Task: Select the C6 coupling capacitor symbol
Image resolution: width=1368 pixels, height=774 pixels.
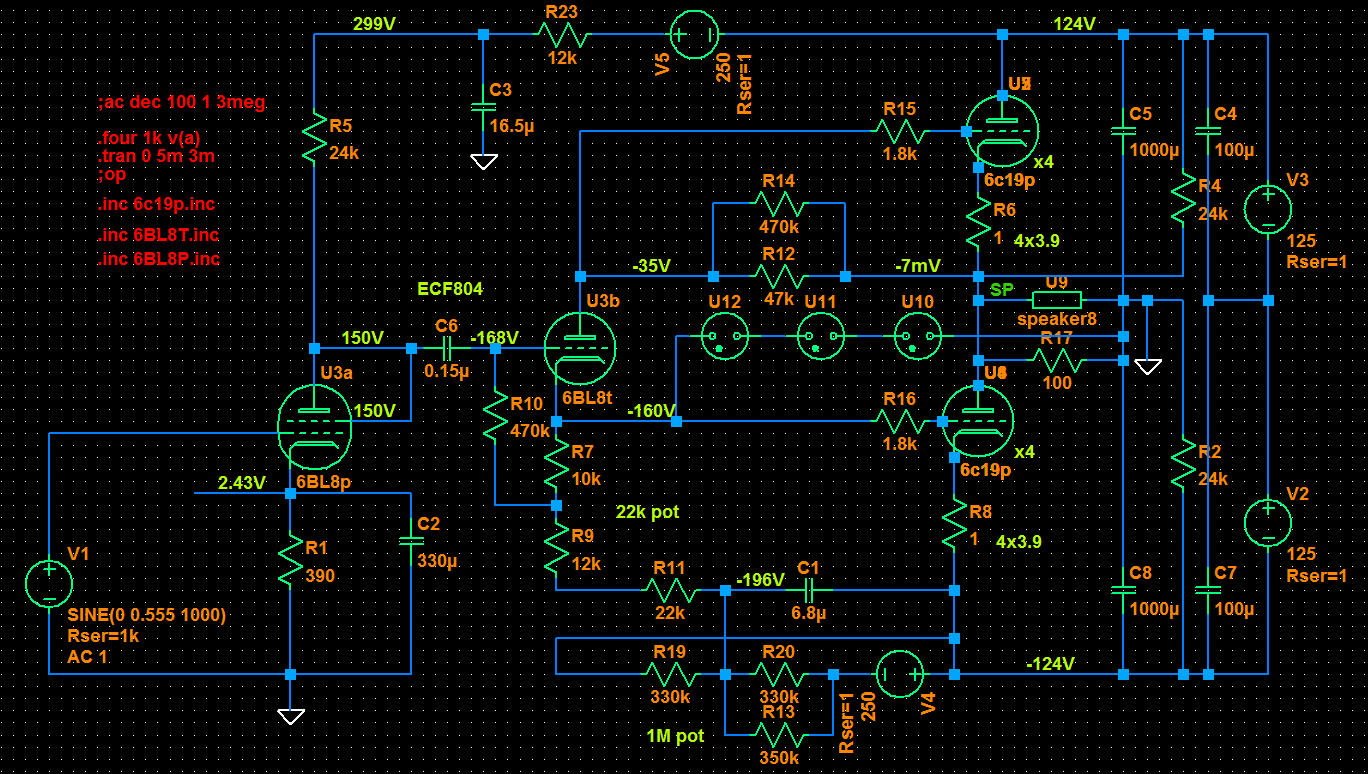Action: (447, 349)
